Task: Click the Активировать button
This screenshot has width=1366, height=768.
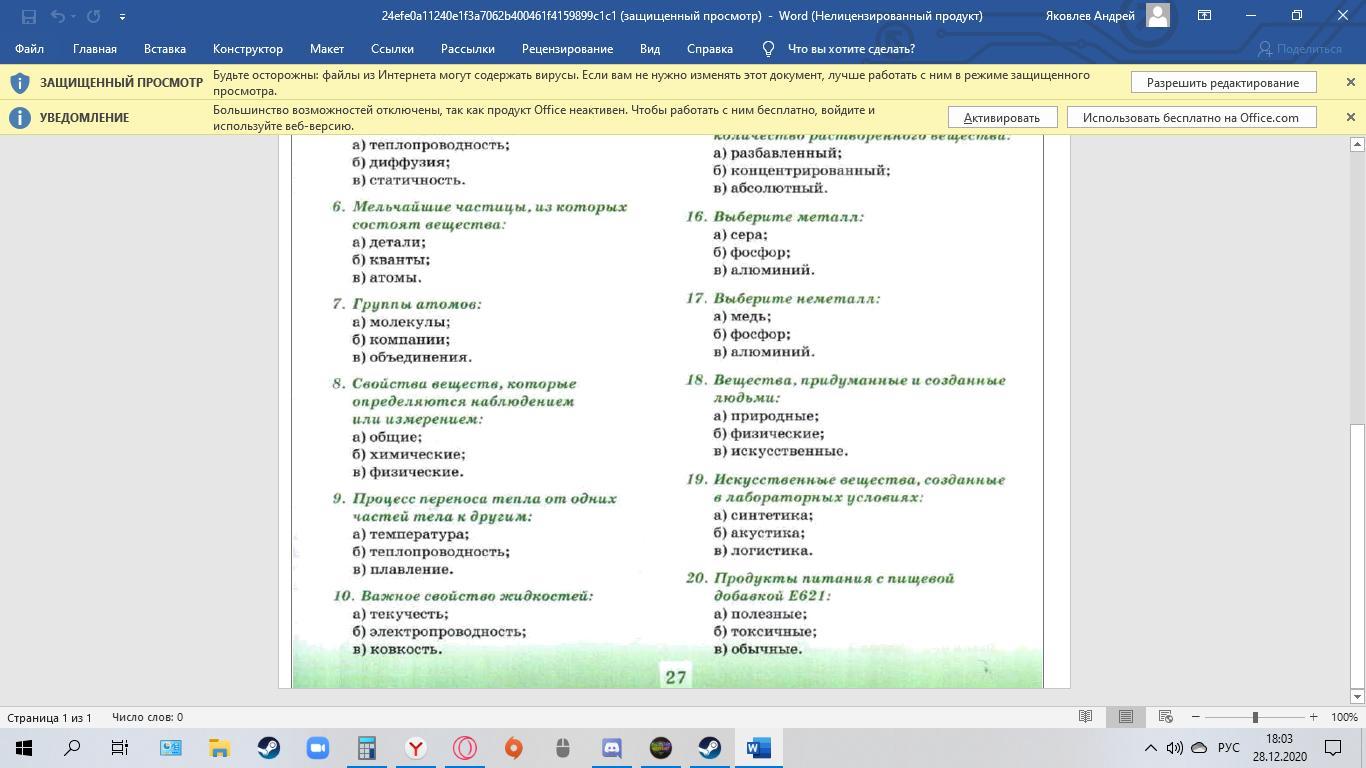Action: [1001, 117]
